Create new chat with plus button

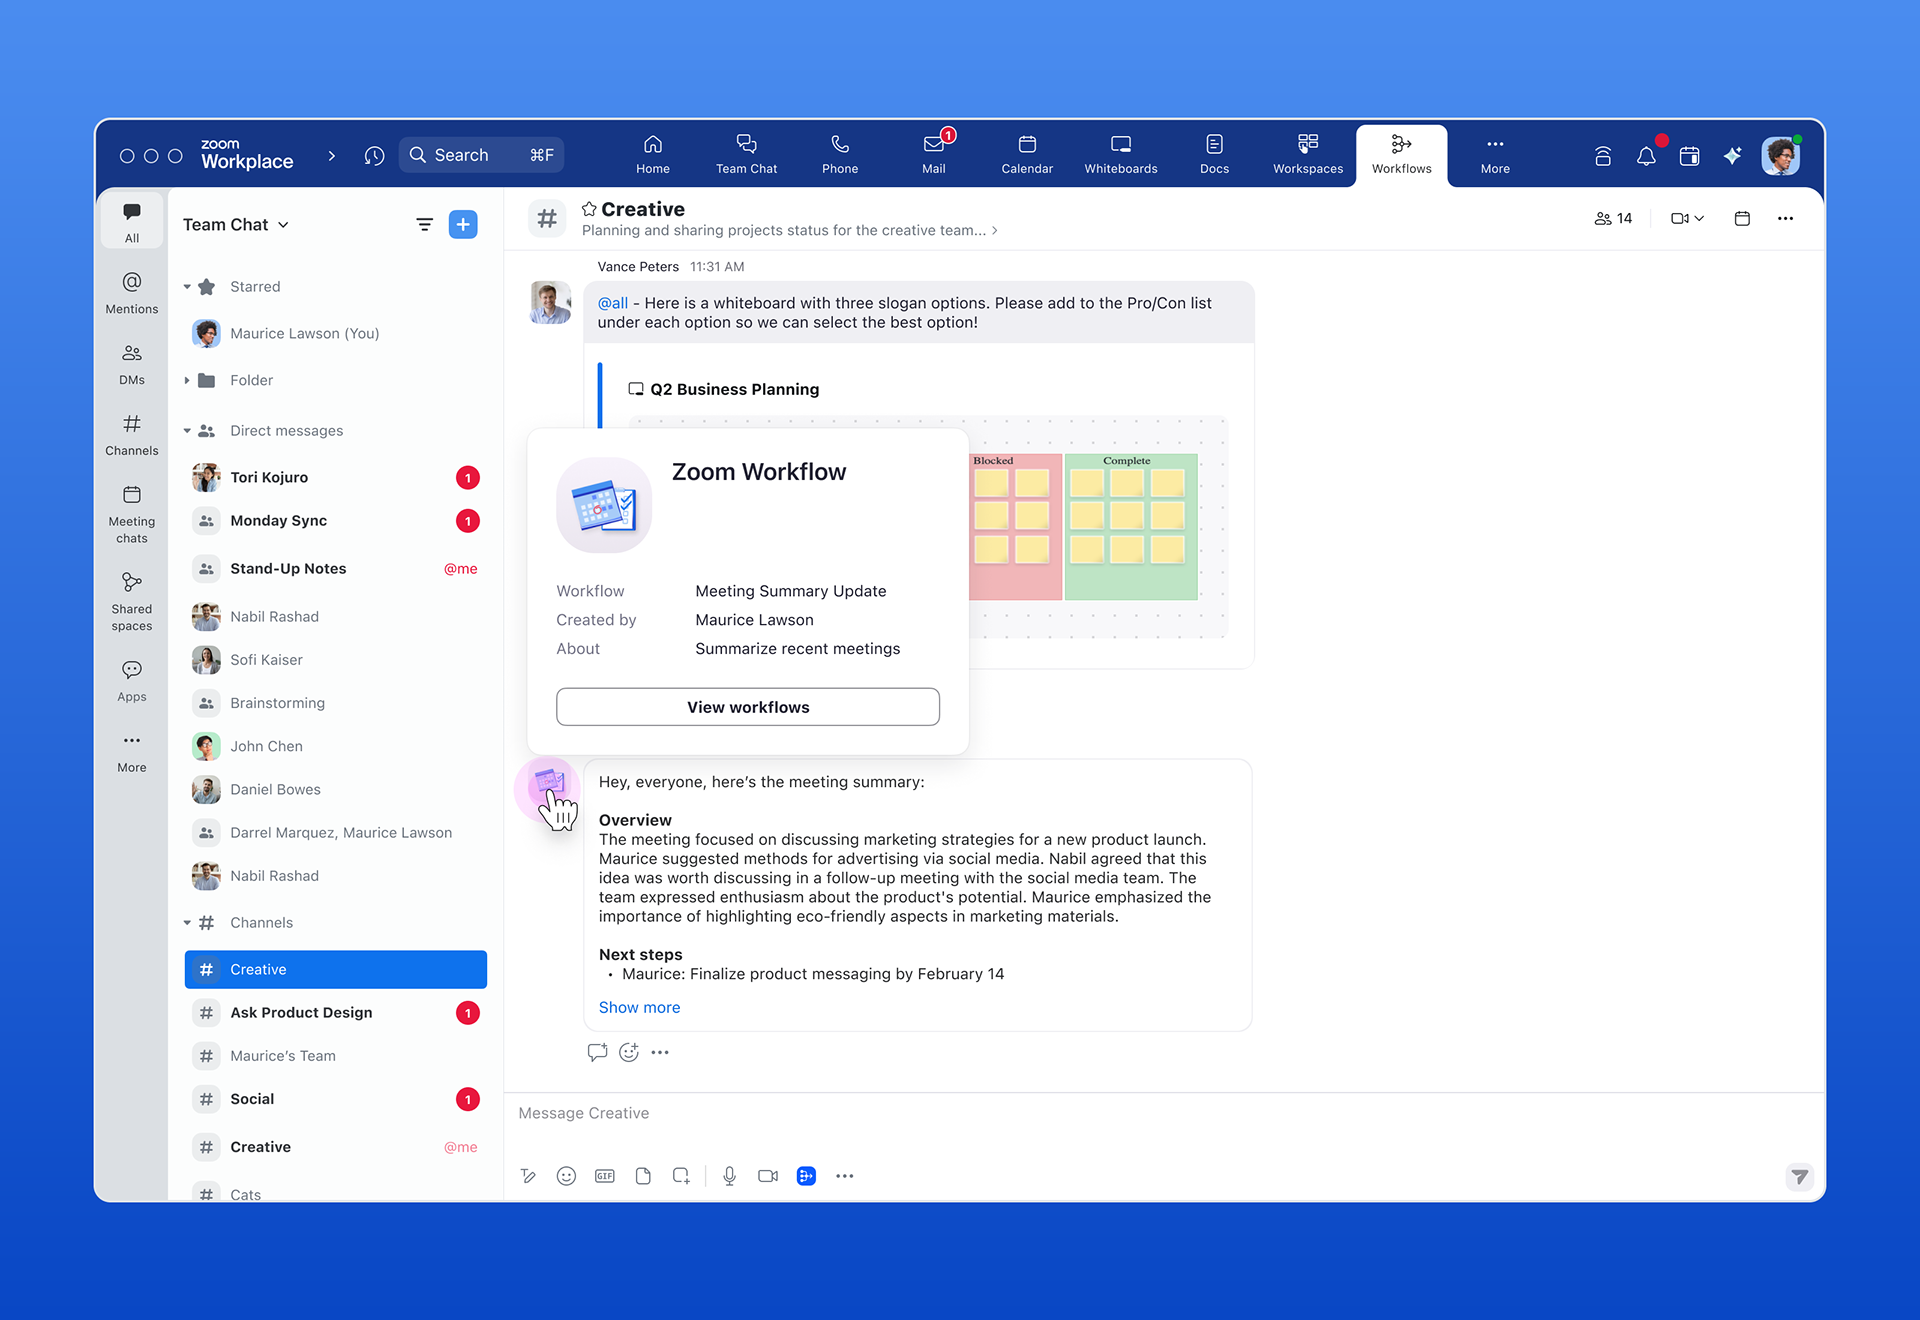[463, 224]
